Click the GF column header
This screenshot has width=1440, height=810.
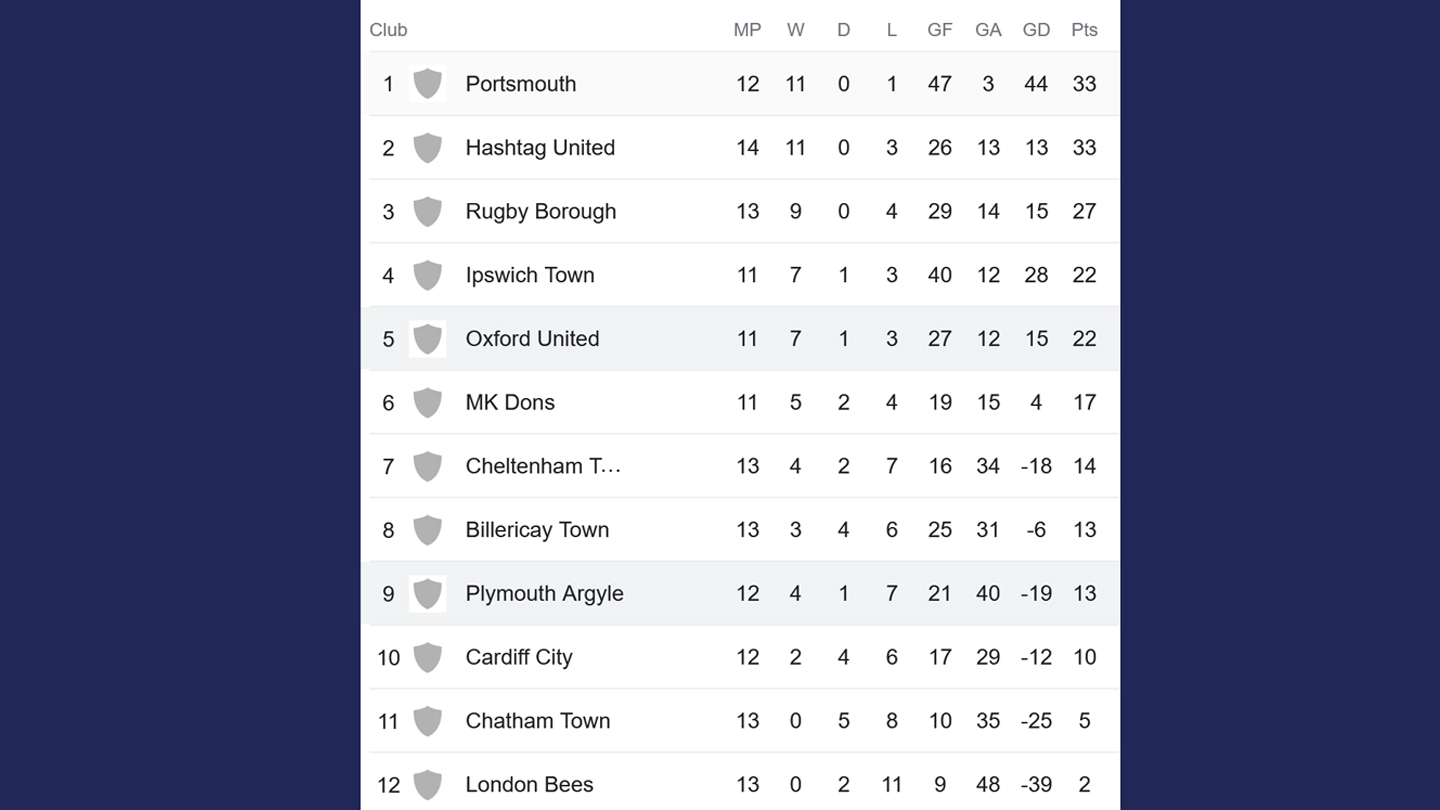(x=939, y=30)
